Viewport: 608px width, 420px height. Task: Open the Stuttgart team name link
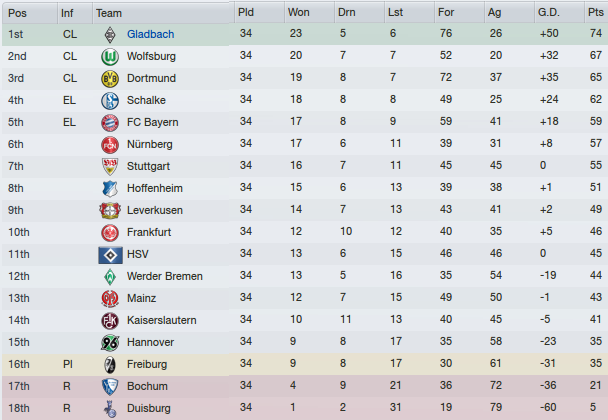pyautogui.click(x=148, y=166)
